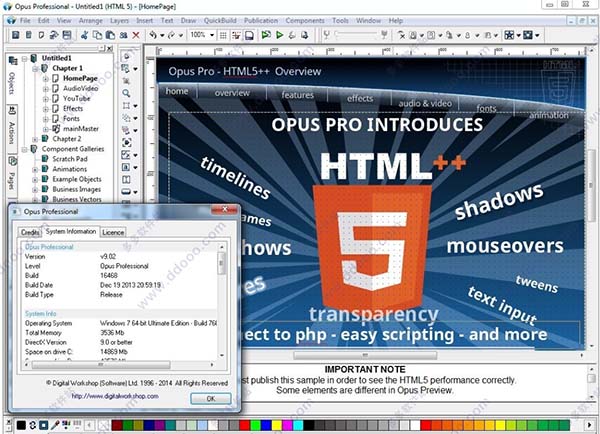600x434 pixels.
Task: Expand the AudioVideo page node
Action: point(46,89)
